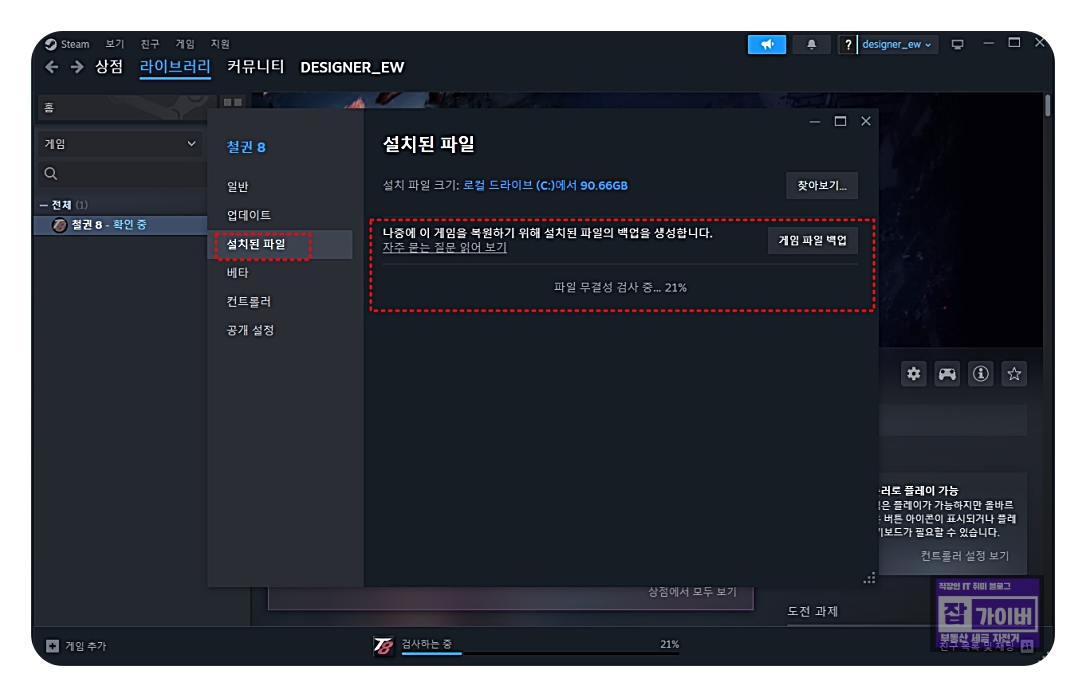Open DESIGNER_EW profile tab

coord(352,68)
